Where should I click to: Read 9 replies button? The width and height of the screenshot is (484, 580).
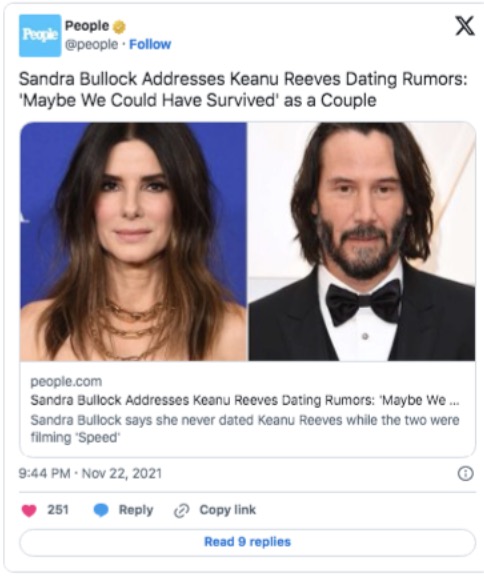[x=248, y=542]
